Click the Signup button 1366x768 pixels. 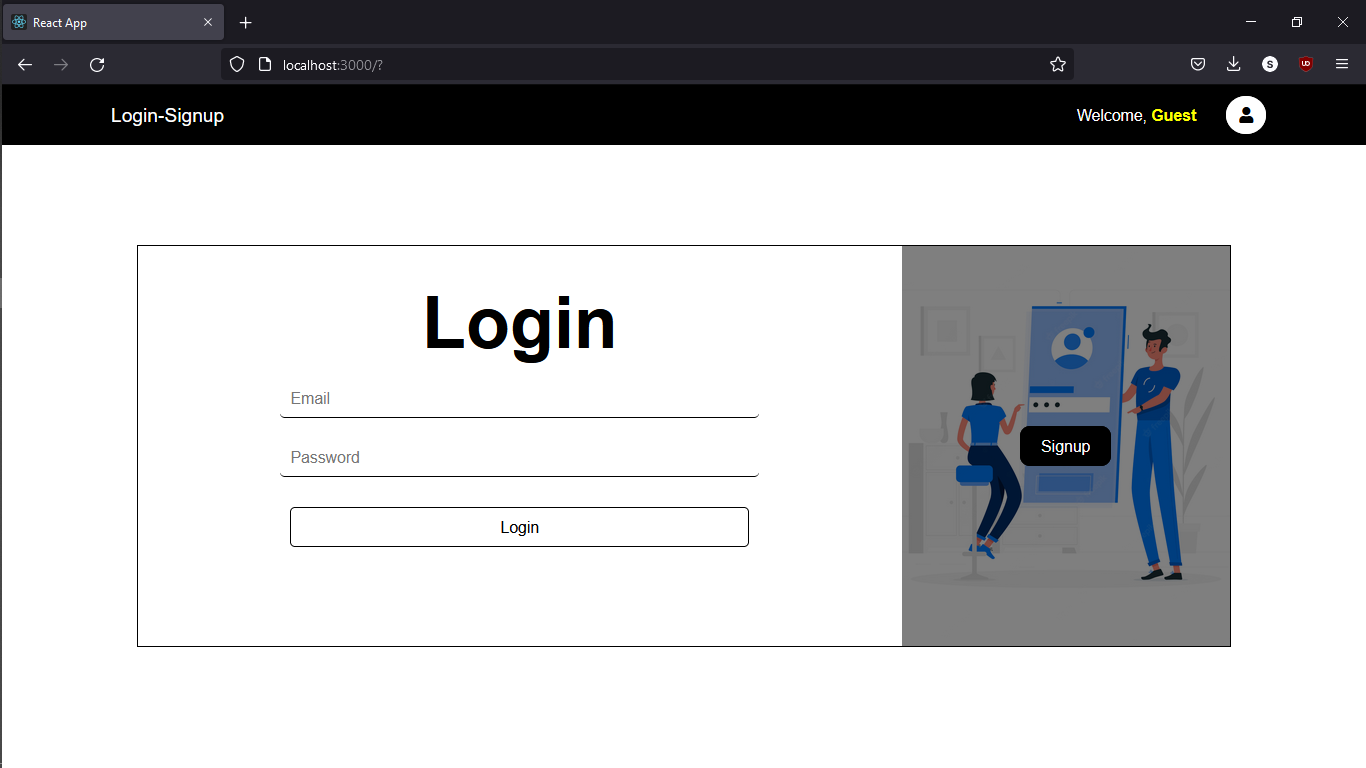(x=1065, y=446)
